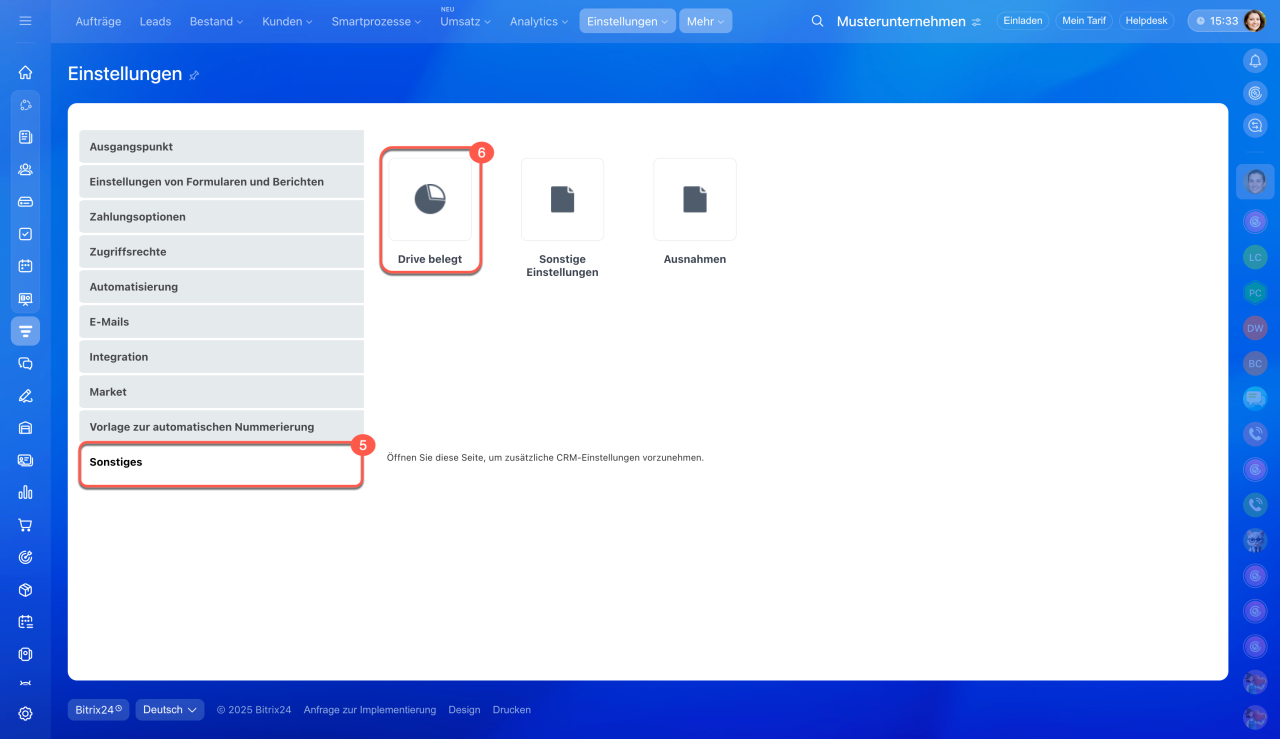Image resolution: width=1280 pixels, height=739 pixels.
Task: Open the chat bubbles sidebar icon
Action: click(x=25, y=363)
